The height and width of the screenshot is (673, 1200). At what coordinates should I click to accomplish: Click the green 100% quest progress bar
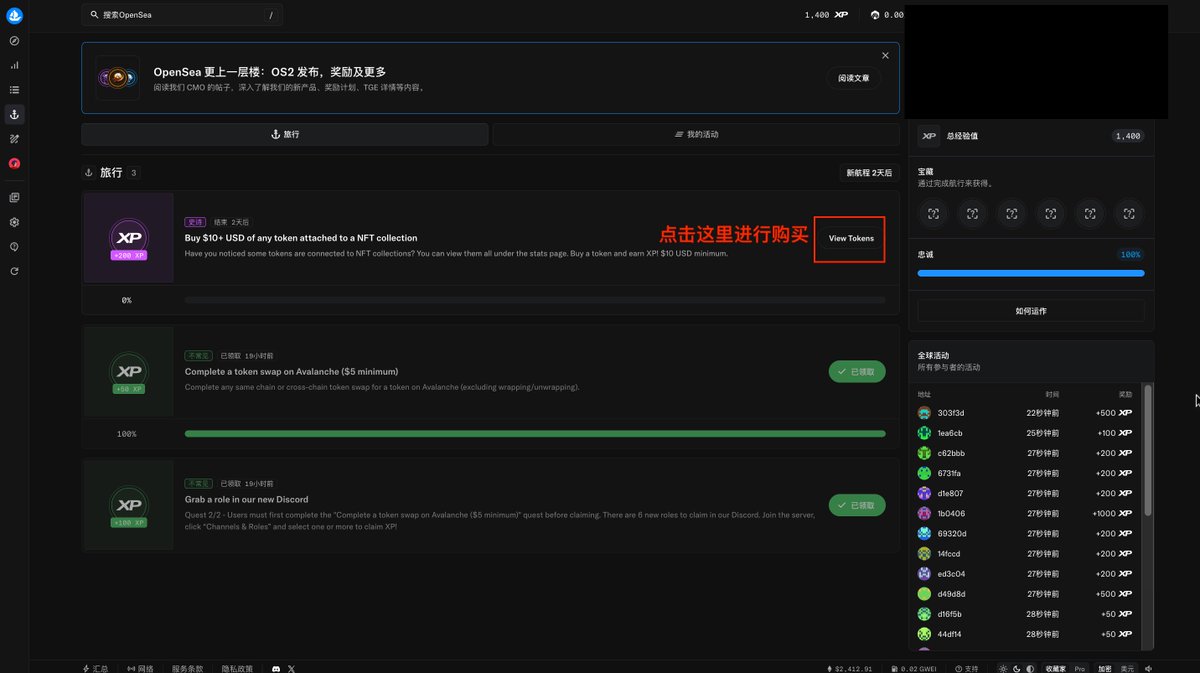point(535,434)
